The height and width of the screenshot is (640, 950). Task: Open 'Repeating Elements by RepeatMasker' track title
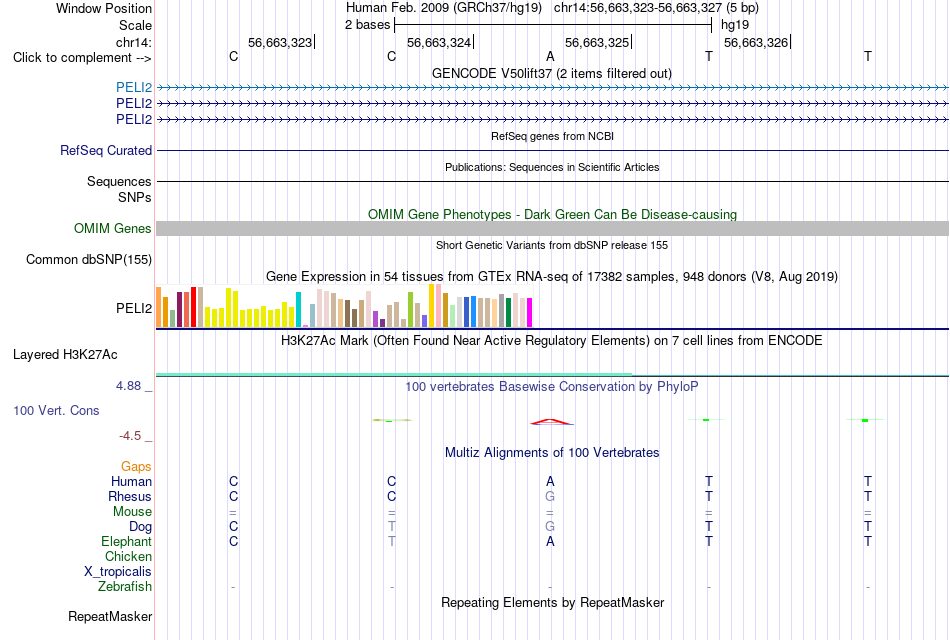[x=552, y=602]
